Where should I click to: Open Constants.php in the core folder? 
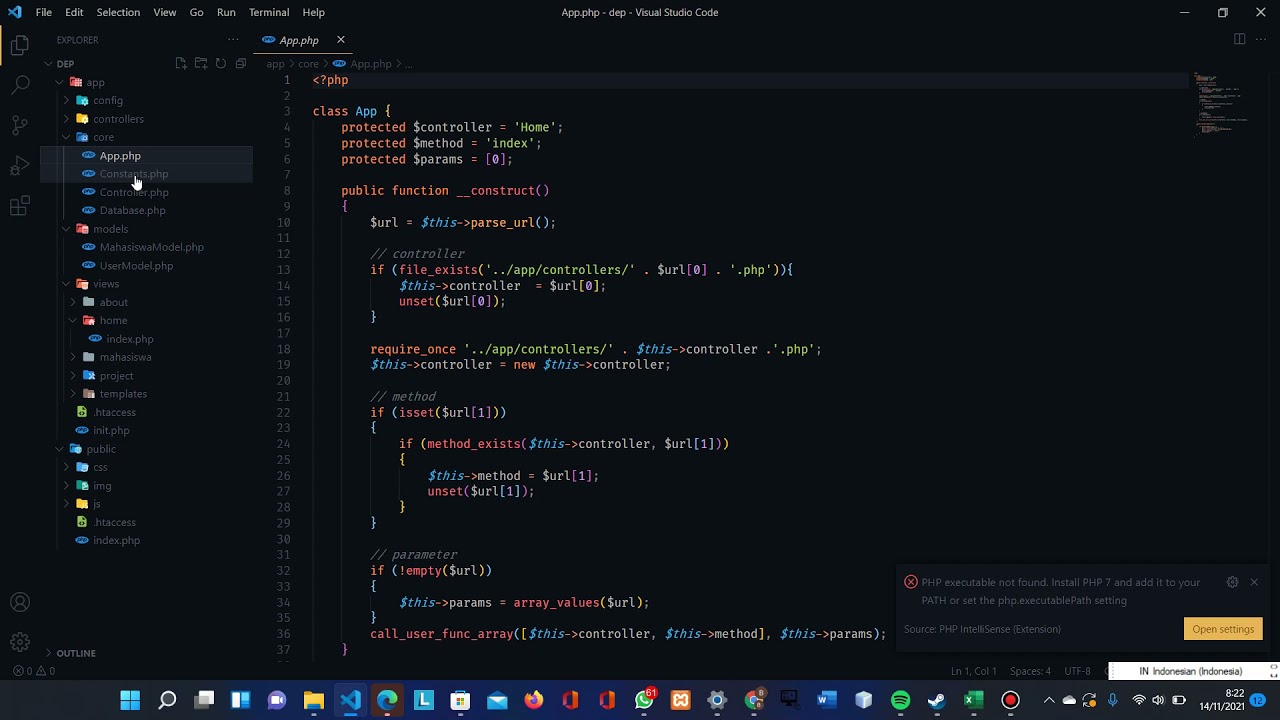coord(134,174)
